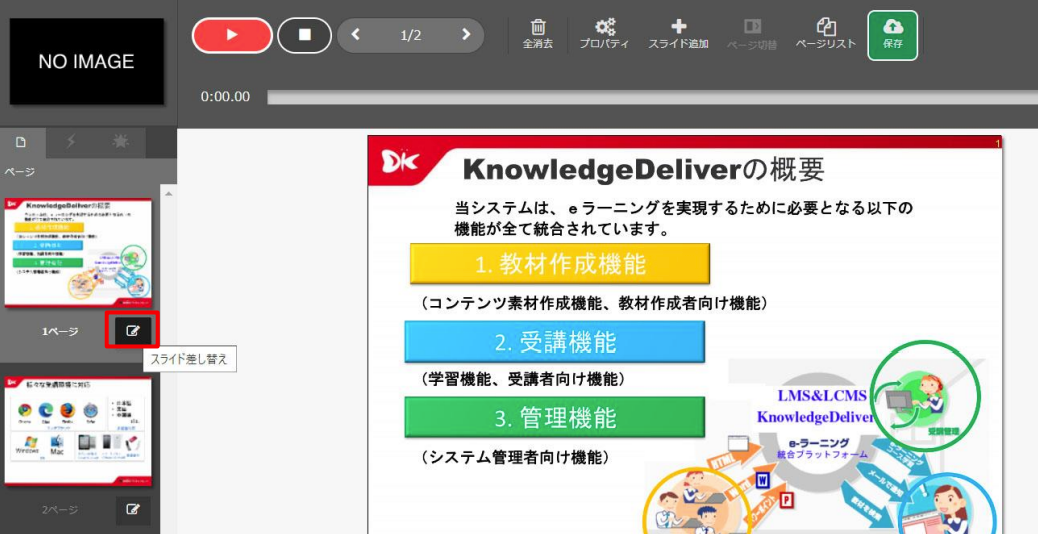Replace slide on 1ページ edit icon
The height and width of the screenshot is (534, 1038).
(133, 331)
